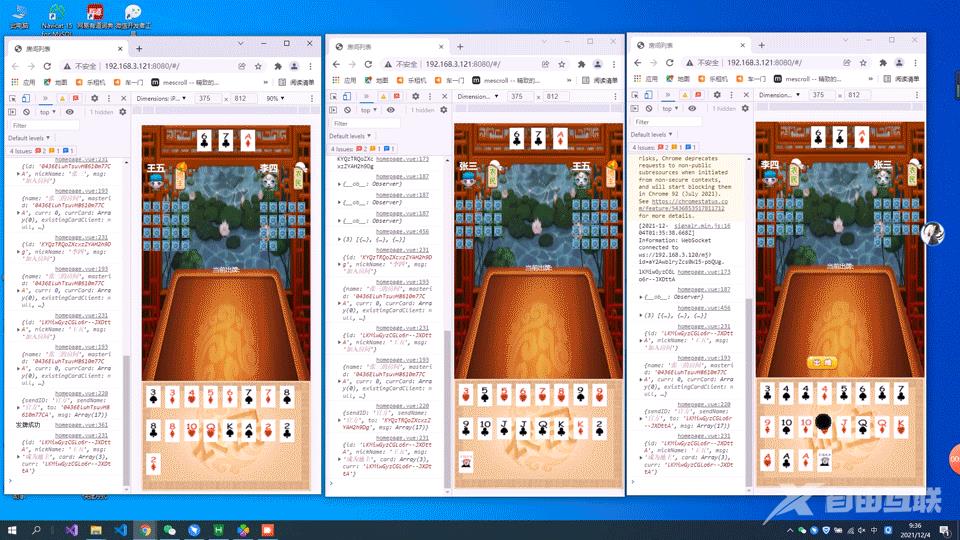Show console sidebar in the left window
Image resolution: width=960 pixels, height=540 pixels.
(x=12, y=112)
